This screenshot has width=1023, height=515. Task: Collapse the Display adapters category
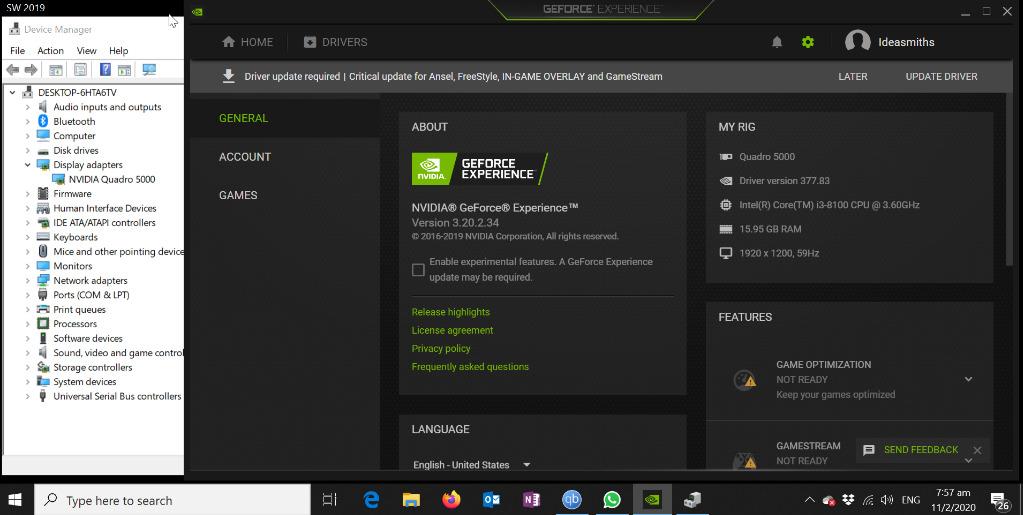(27, 164)
